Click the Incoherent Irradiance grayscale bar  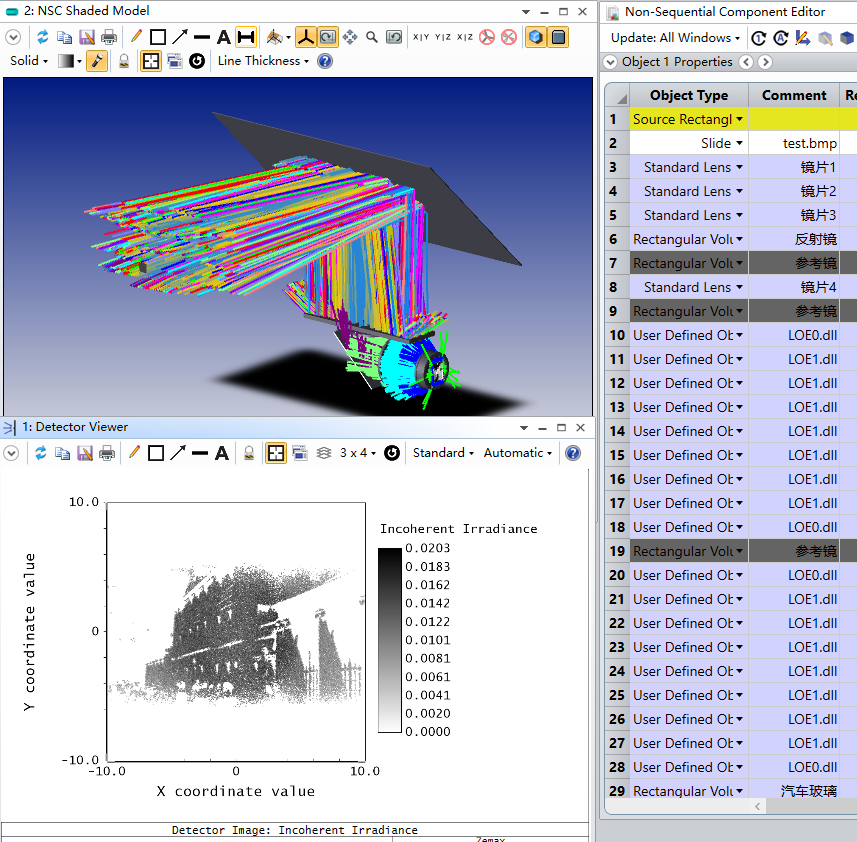pyautogui.click(x=390, y=640)
